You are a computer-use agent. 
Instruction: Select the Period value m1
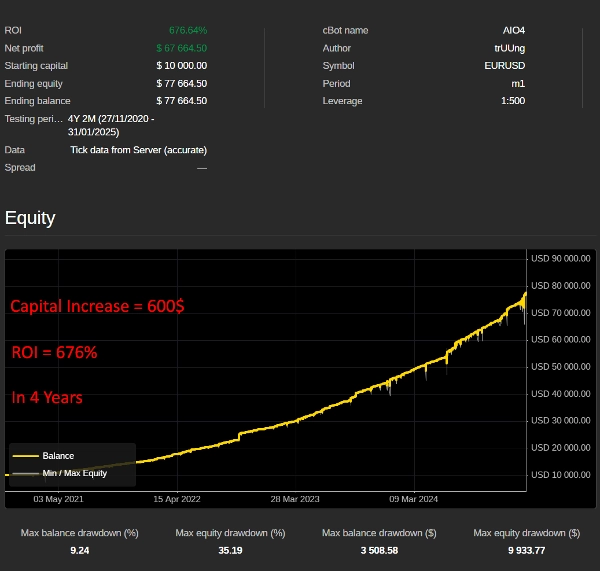517,83
